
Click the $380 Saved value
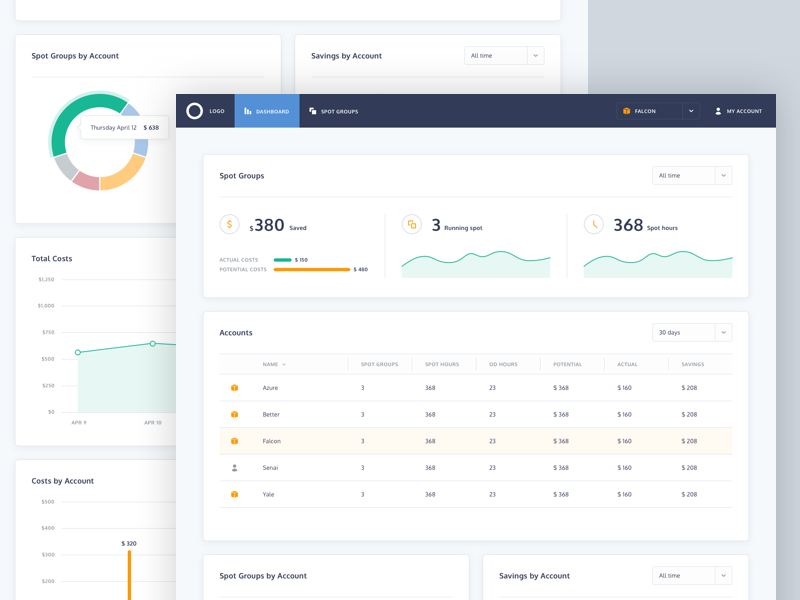[267, 225]
